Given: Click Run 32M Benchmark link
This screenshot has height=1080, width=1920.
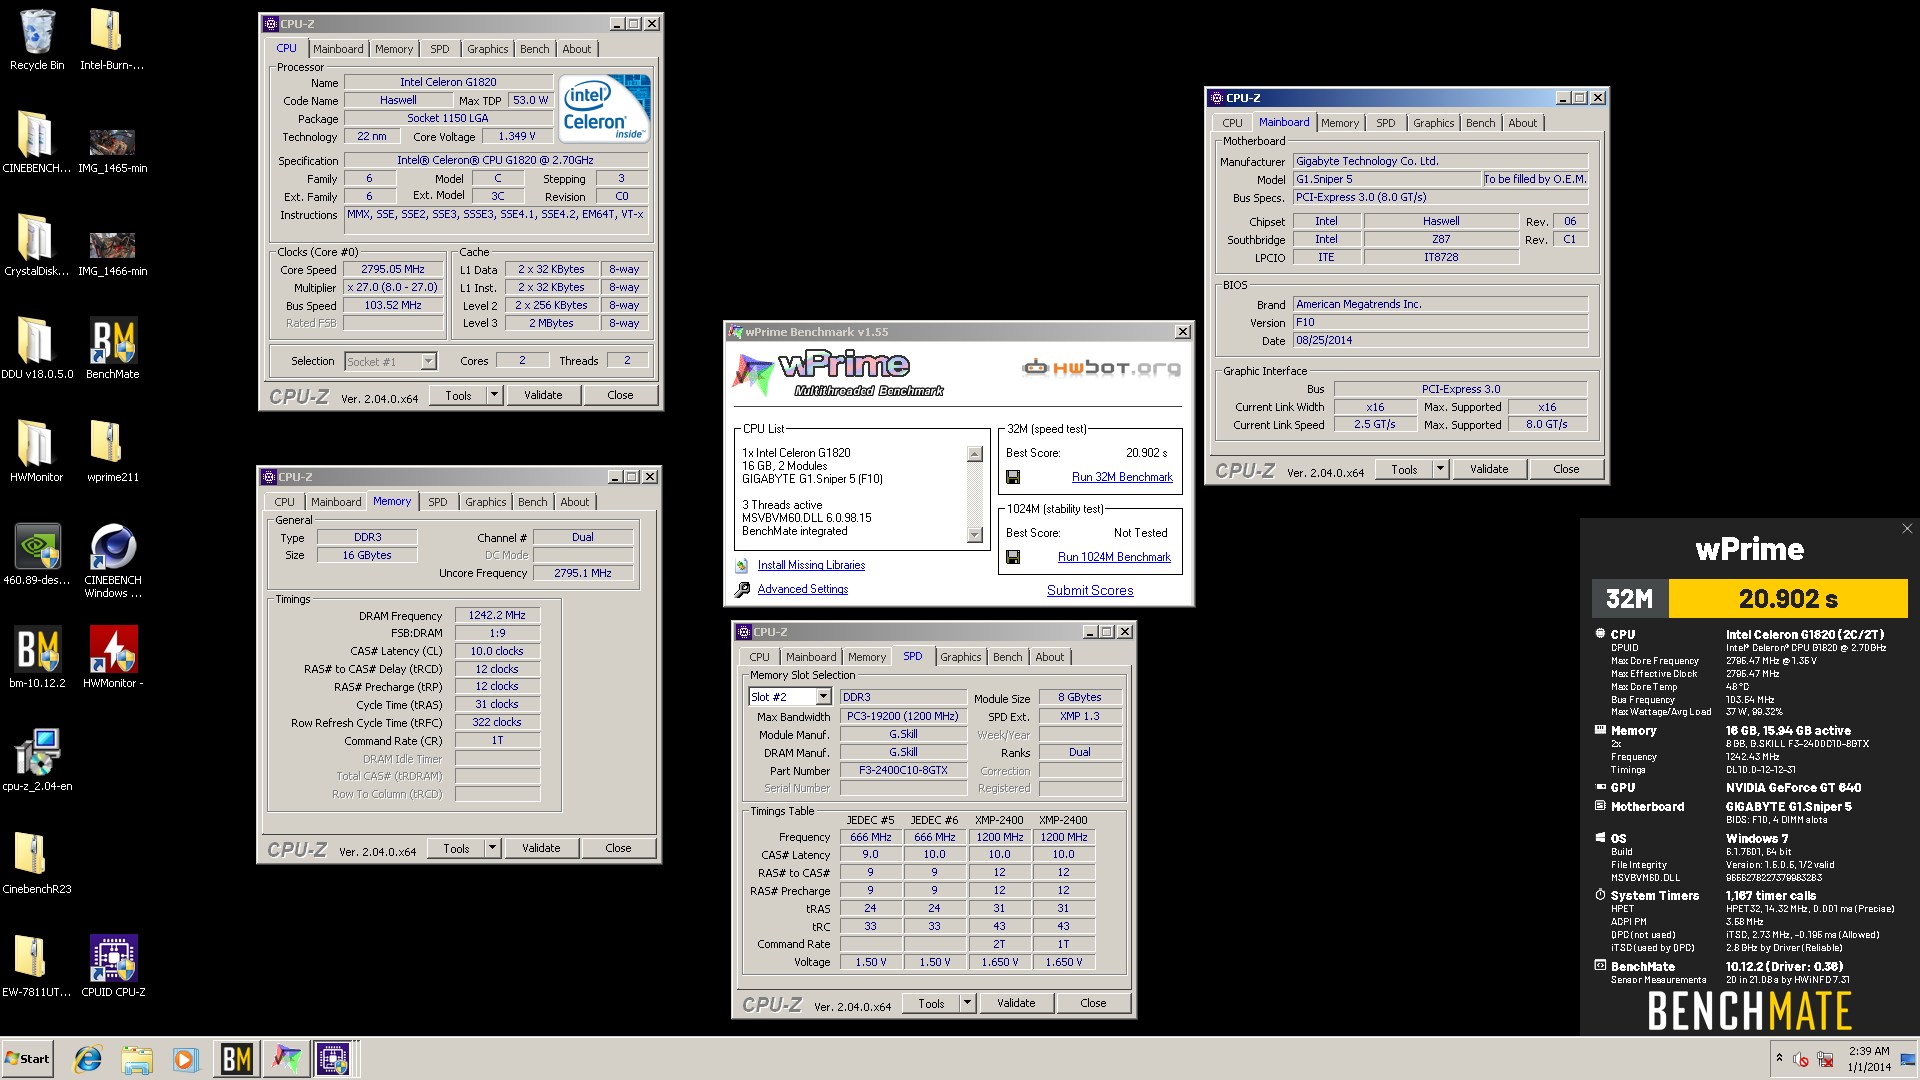Looking at the screenshot, I should (x=1122, y=477).
